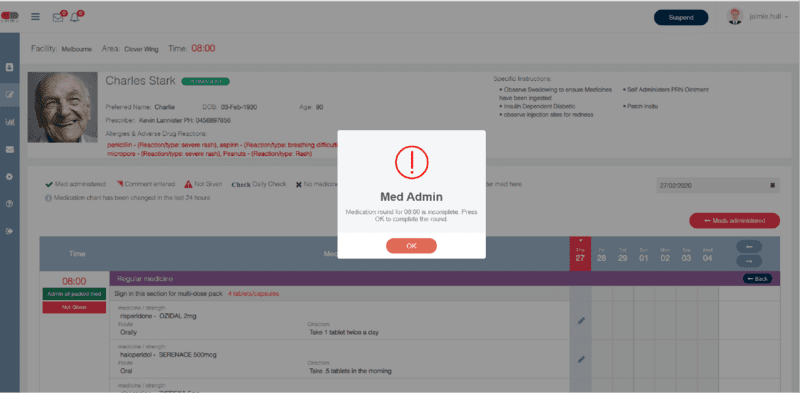Click the Med administered checkmark legend icon

click(49, 184)
